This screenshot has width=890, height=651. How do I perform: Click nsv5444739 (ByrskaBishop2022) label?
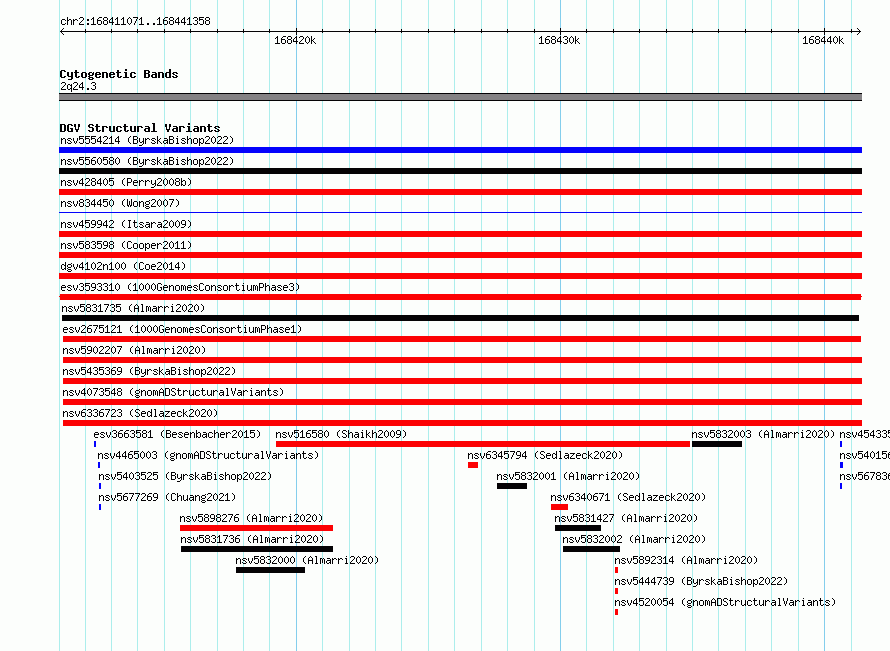[701, 581]
